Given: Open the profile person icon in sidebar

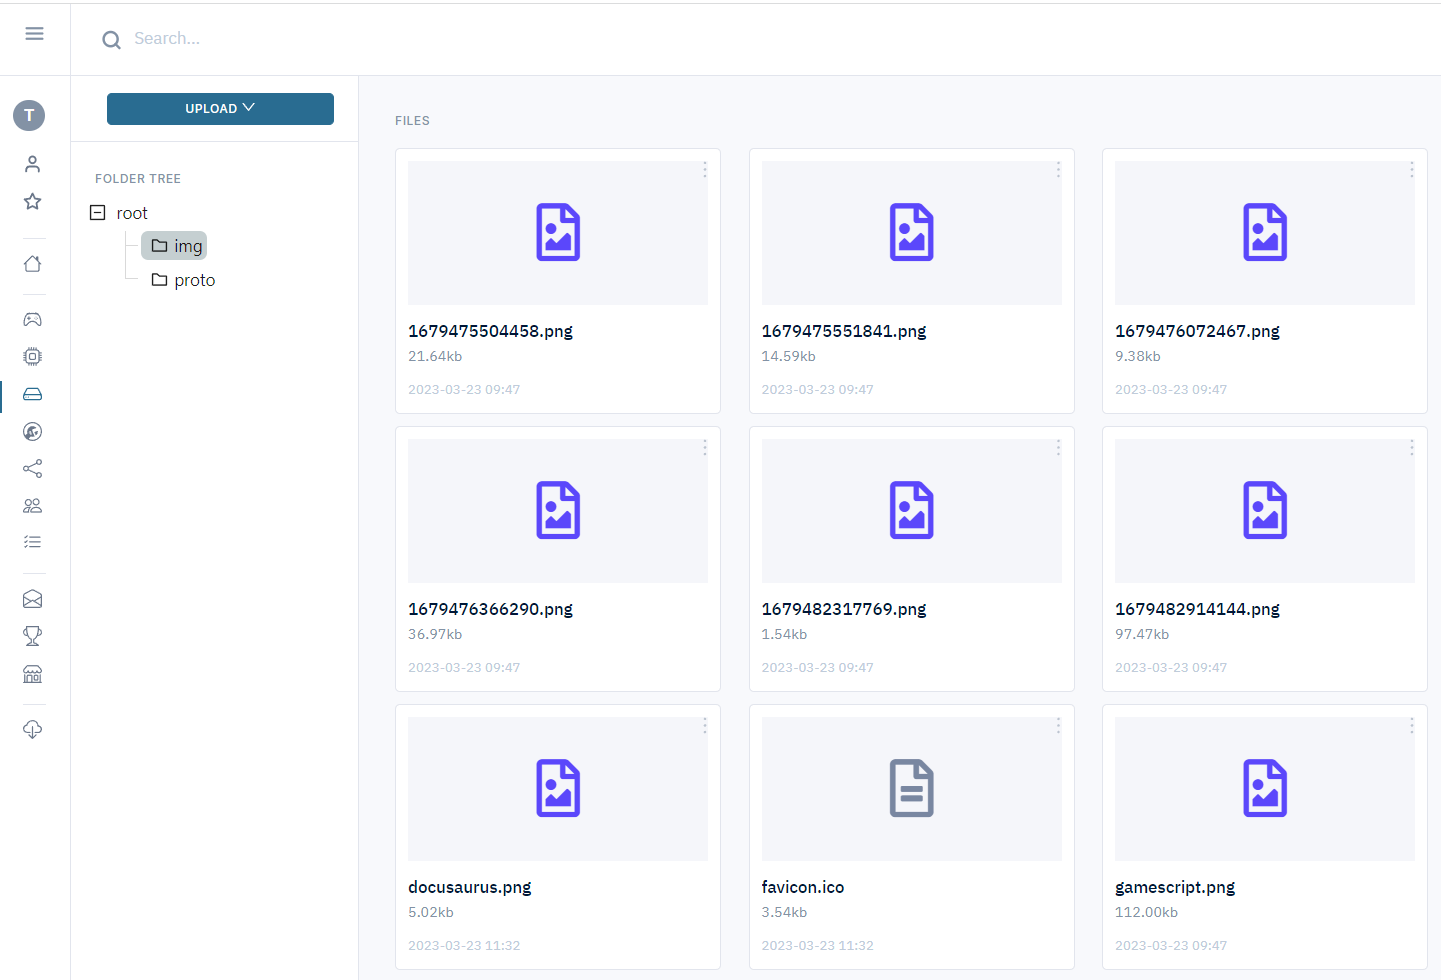Looking at the screenshot, I should click(x=32, y=164).
